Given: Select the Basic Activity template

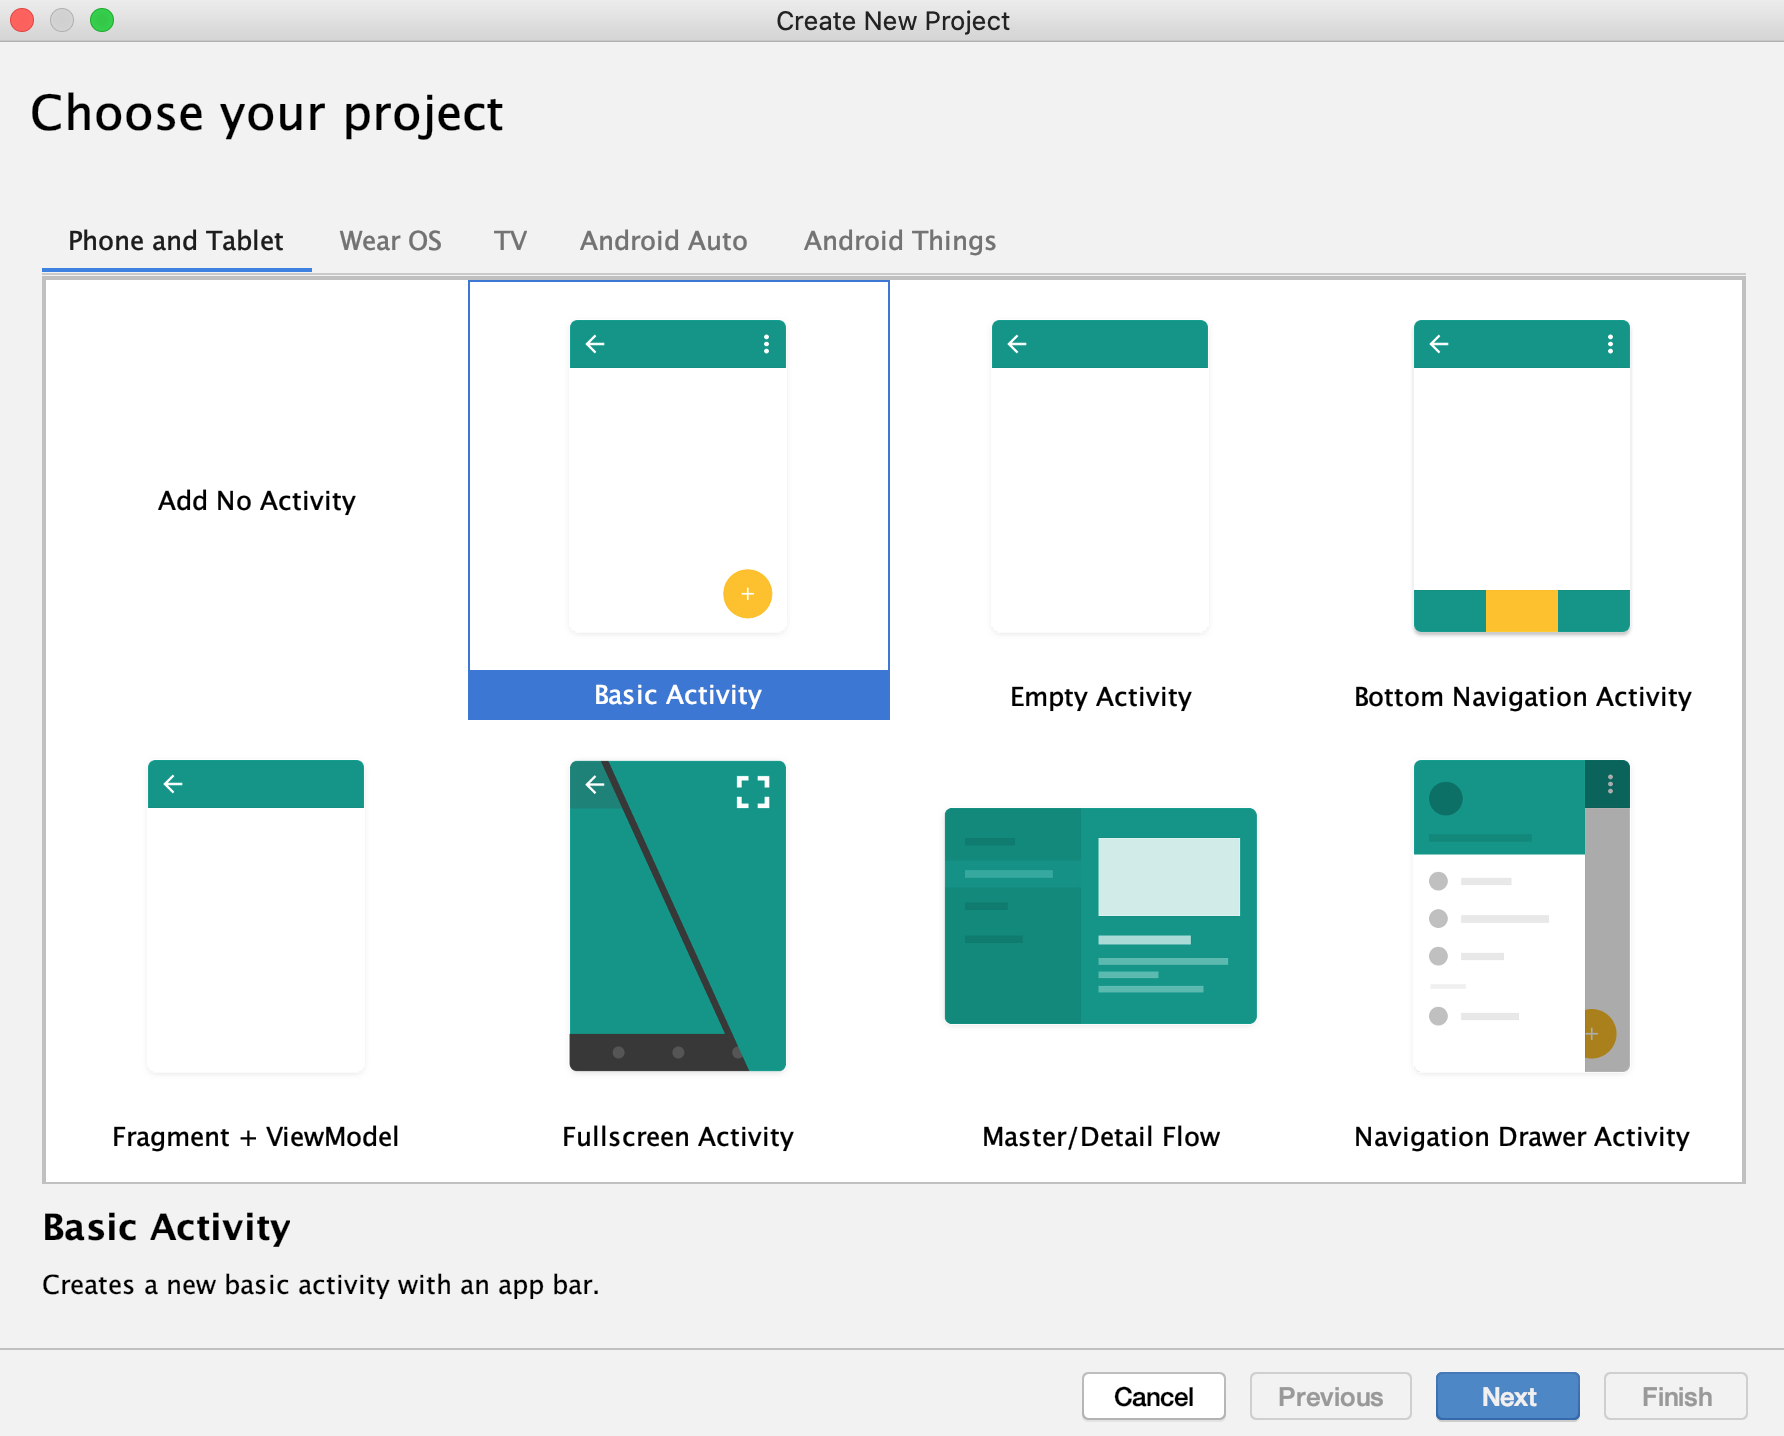Looking at the screenshot, I should coord(678,694).
